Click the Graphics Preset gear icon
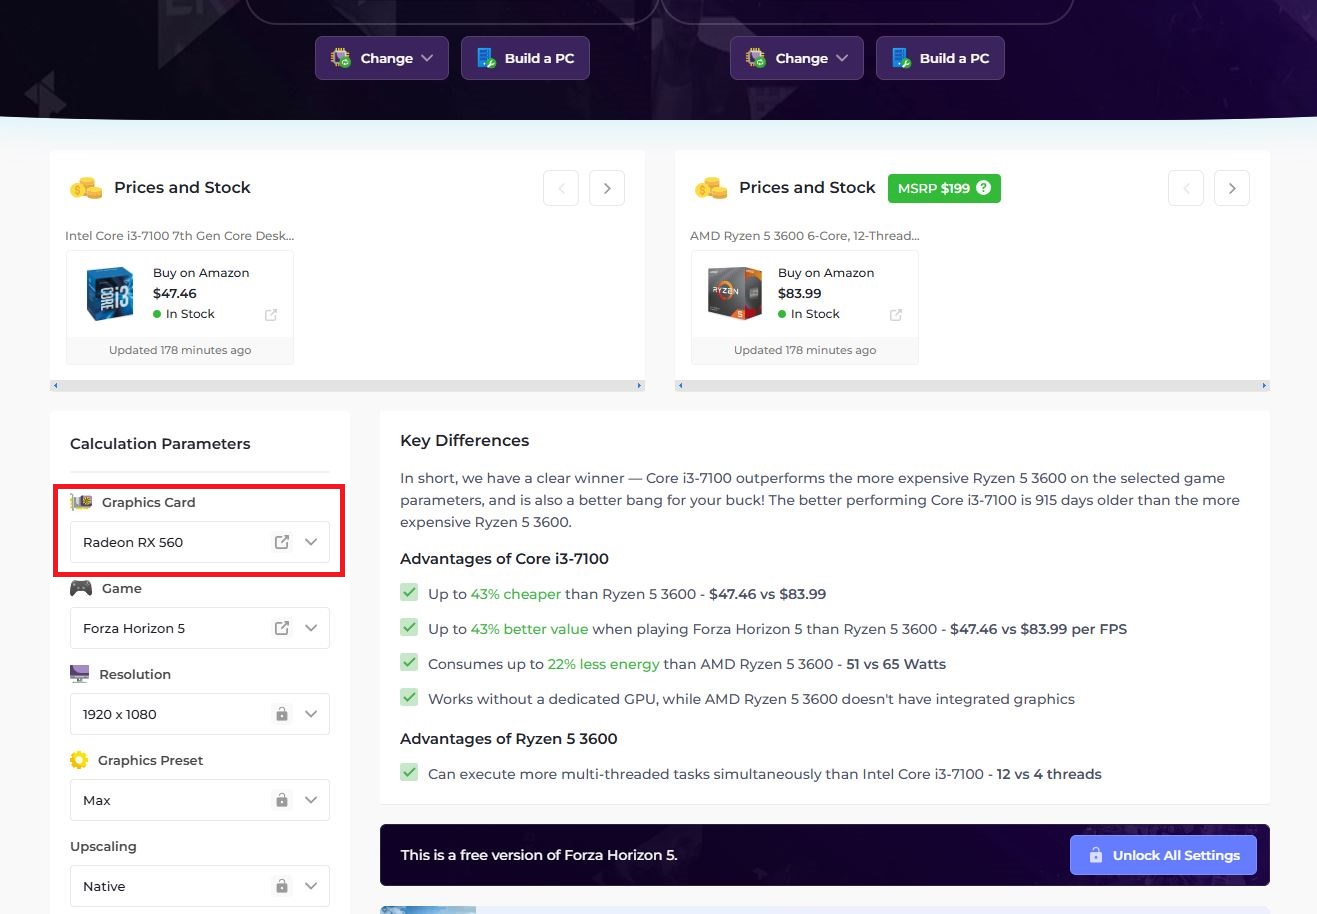Image resolution: width=1317 pixels, height=914 pixels. [79, 760]
